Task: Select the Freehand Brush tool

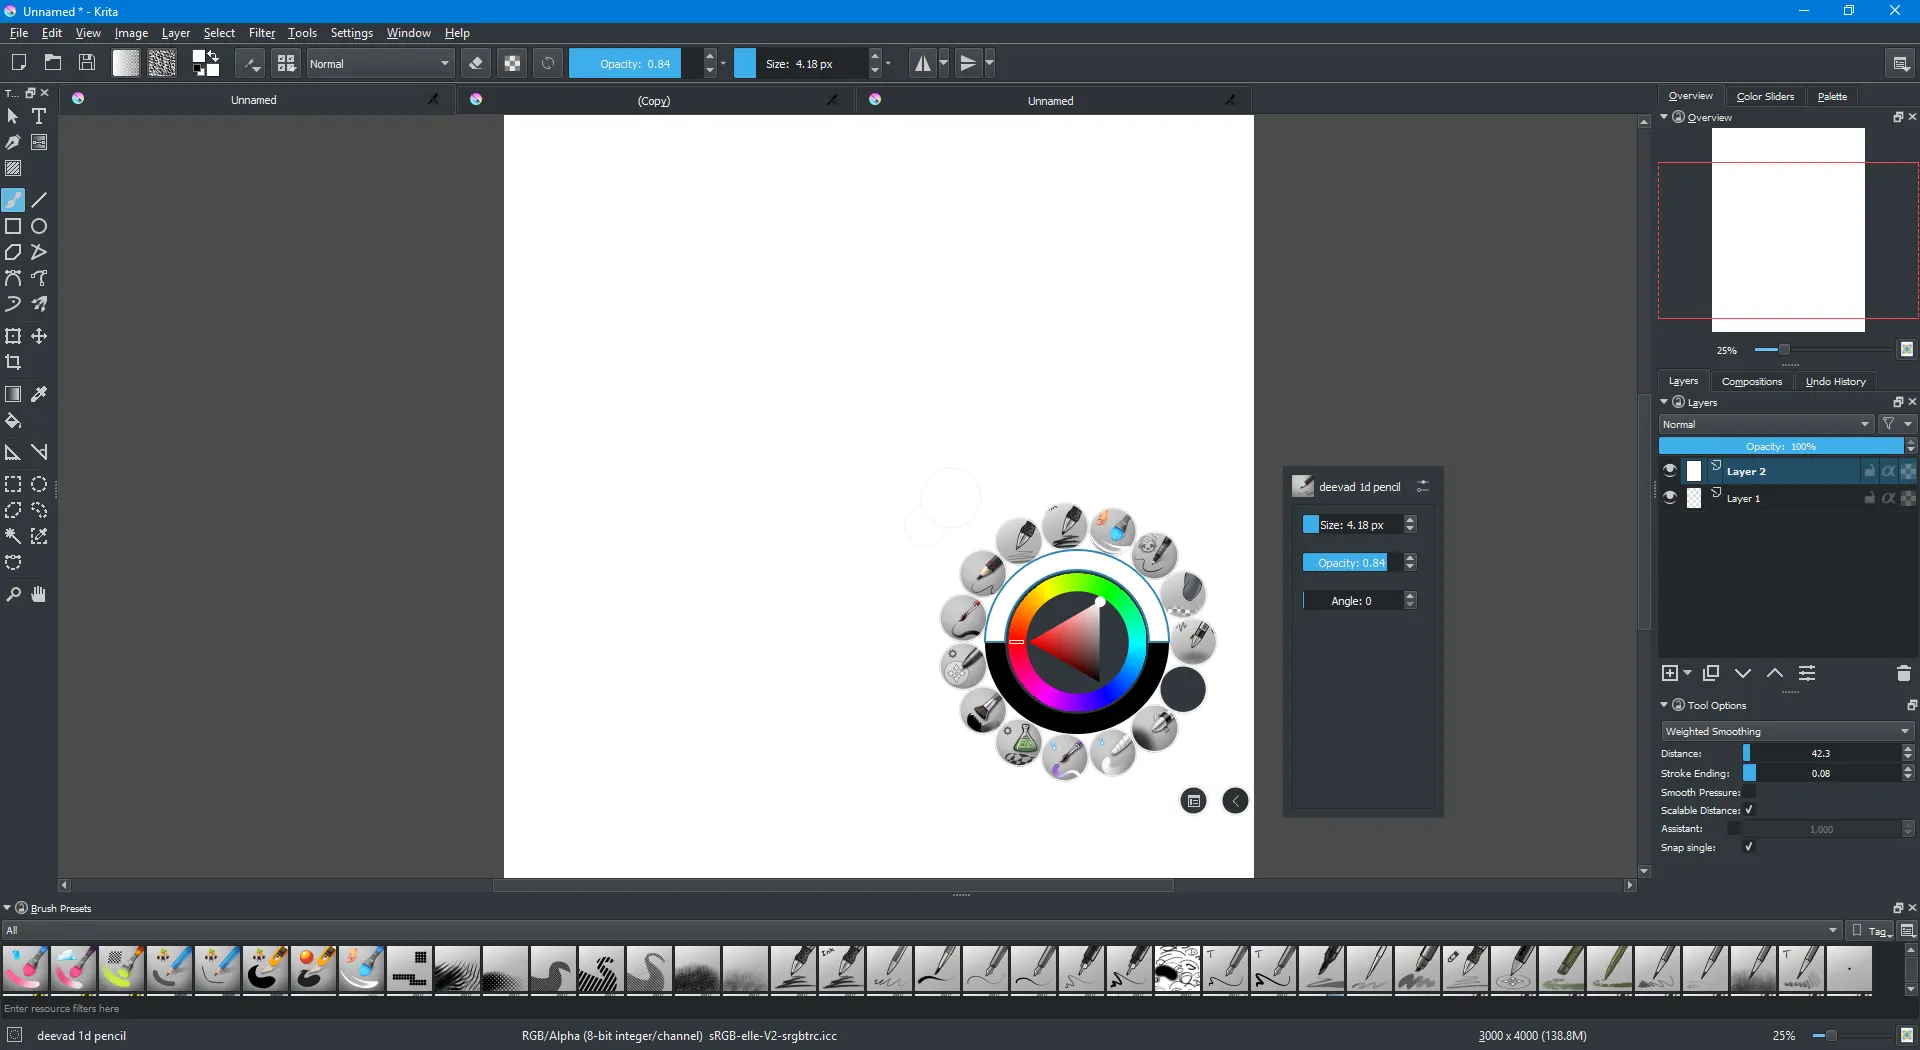Action: [12, 200]
